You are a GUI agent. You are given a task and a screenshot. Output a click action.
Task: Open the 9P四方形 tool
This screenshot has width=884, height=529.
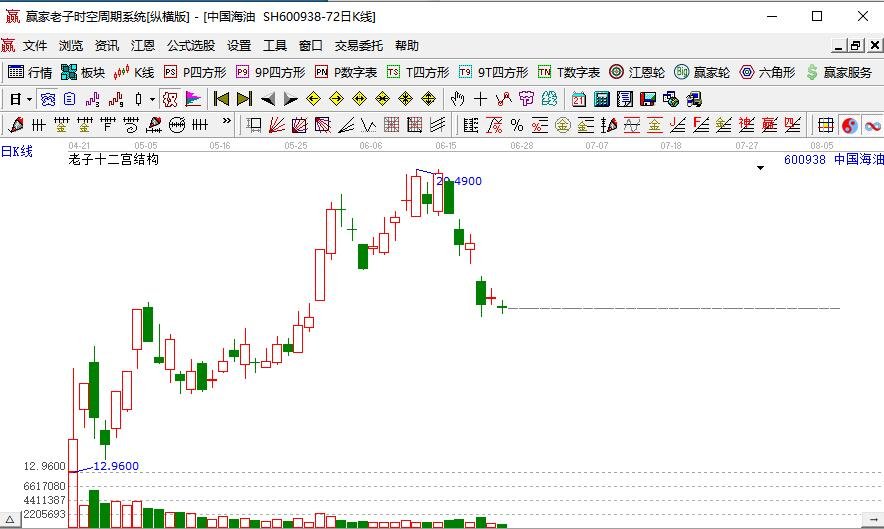tap(271, 72)
